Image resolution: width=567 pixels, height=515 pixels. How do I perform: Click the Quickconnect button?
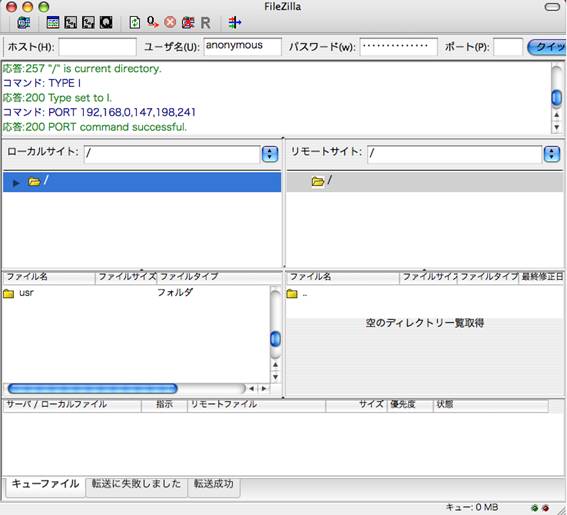click(x=547, y=47)
